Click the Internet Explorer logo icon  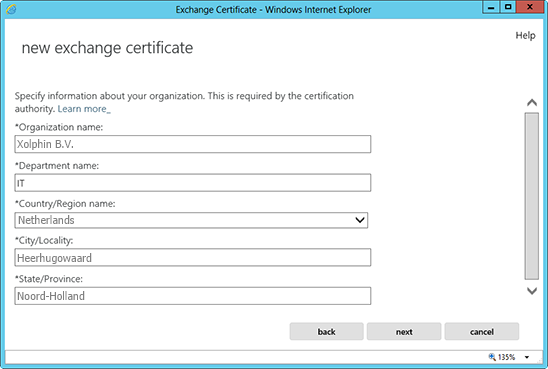(x=11, y=9)
